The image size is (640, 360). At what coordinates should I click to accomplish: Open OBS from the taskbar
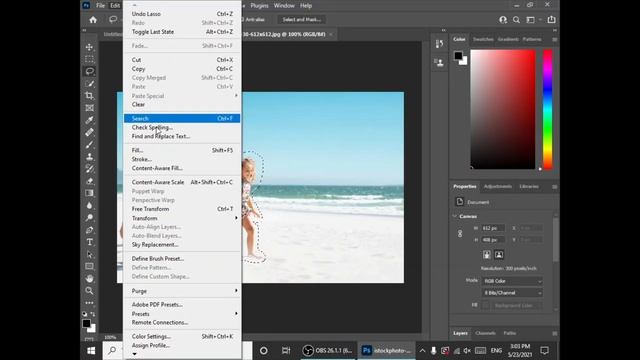pos(328,351)
